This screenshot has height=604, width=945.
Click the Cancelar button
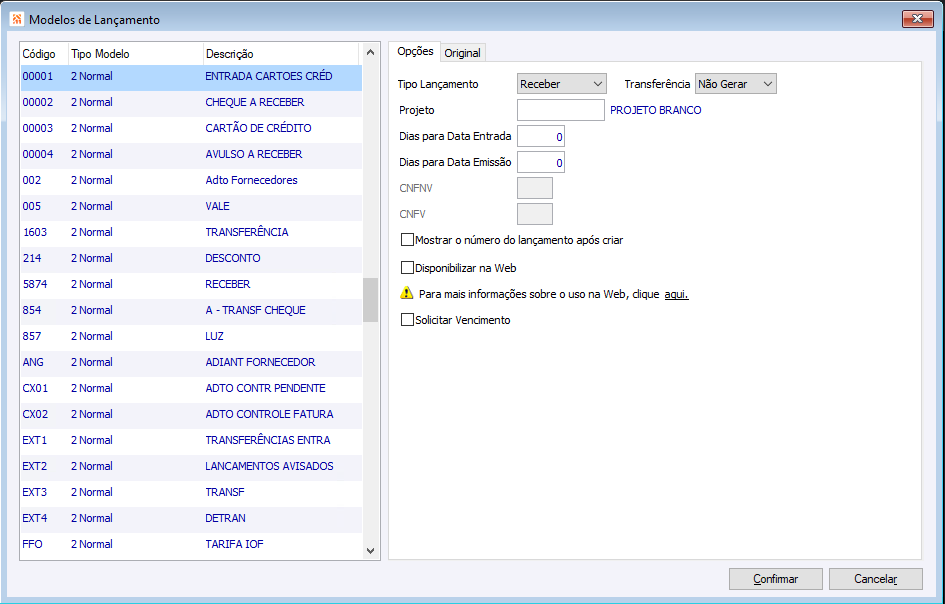click(876, 579)
